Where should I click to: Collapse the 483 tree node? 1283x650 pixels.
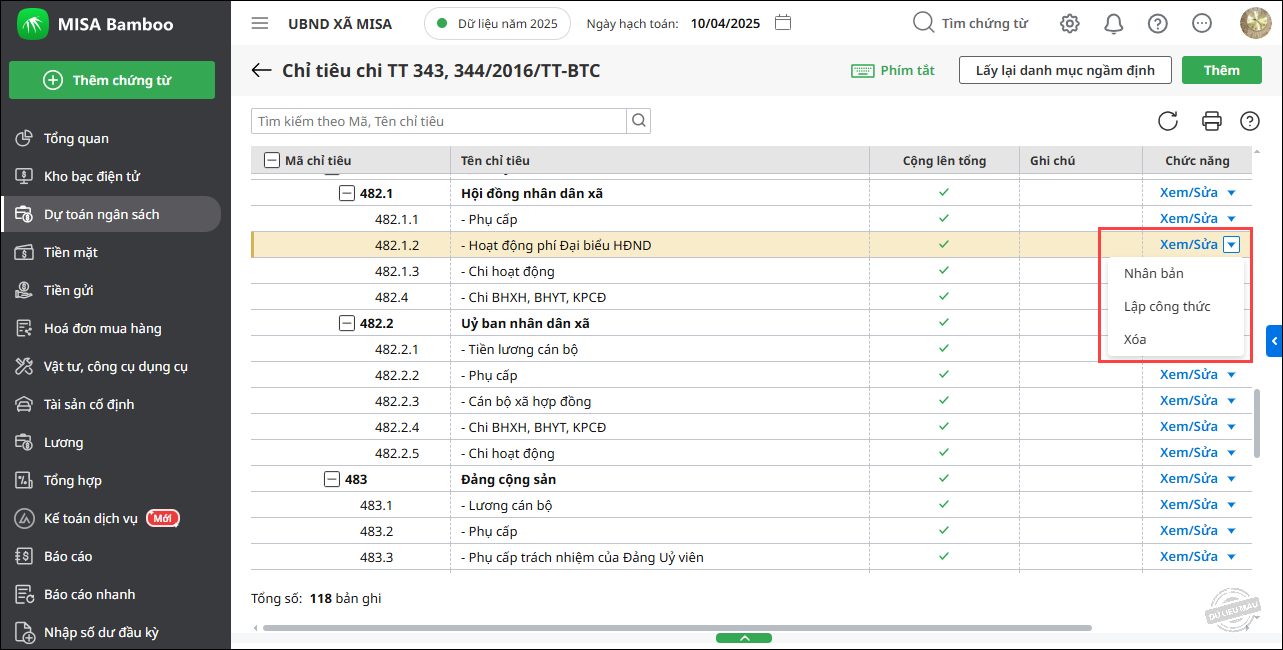(332, 479)
